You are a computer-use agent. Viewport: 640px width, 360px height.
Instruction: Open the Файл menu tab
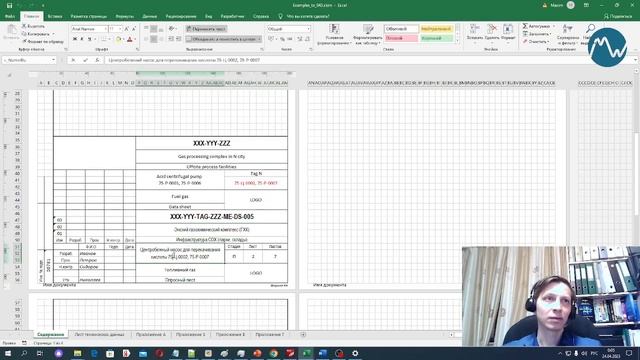10,16
